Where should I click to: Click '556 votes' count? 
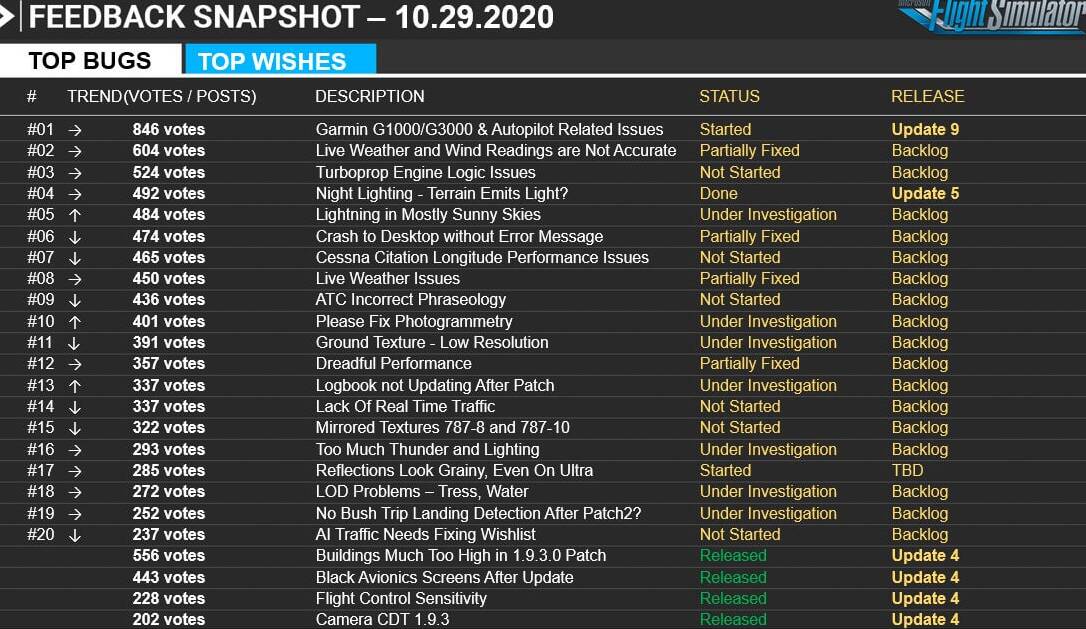pyautogui.click(x=169, y=556)
